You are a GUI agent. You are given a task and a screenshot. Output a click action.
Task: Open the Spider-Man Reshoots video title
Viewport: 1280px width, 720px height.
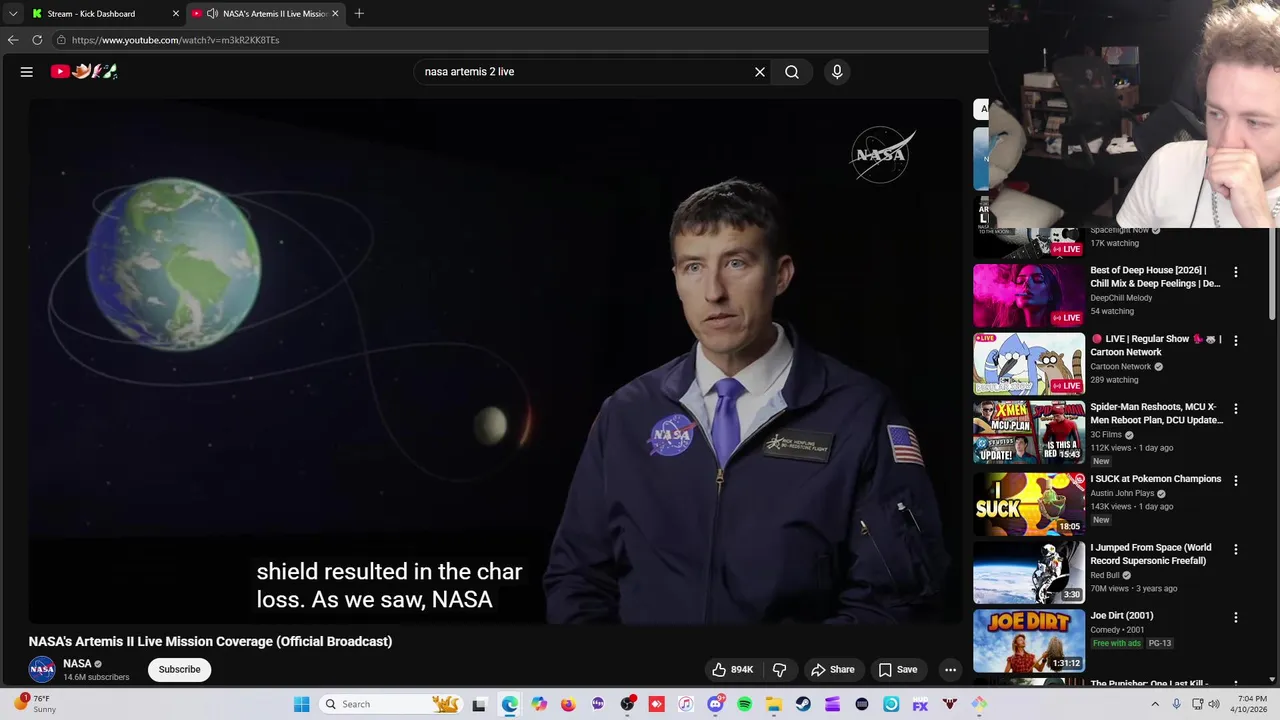pyautogui.click(x=1156, y=414)
